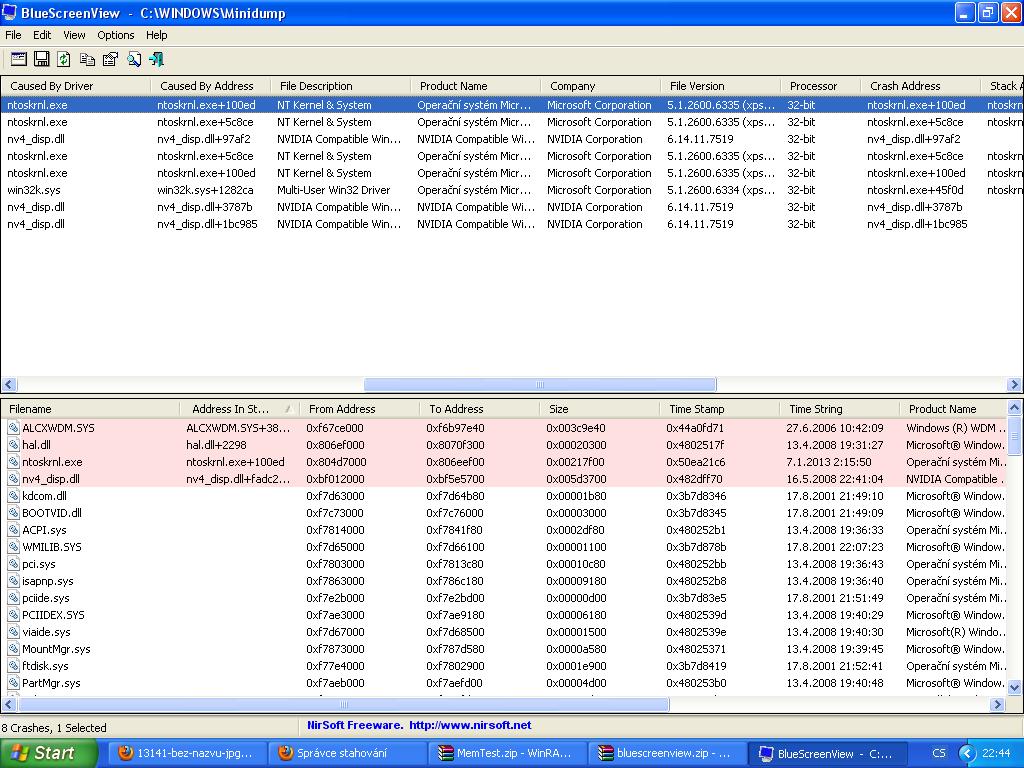This screenshot has height=768, width=1024.
Task: Click the file icon beside BOOTVID.dll
Action: point(13,513)
